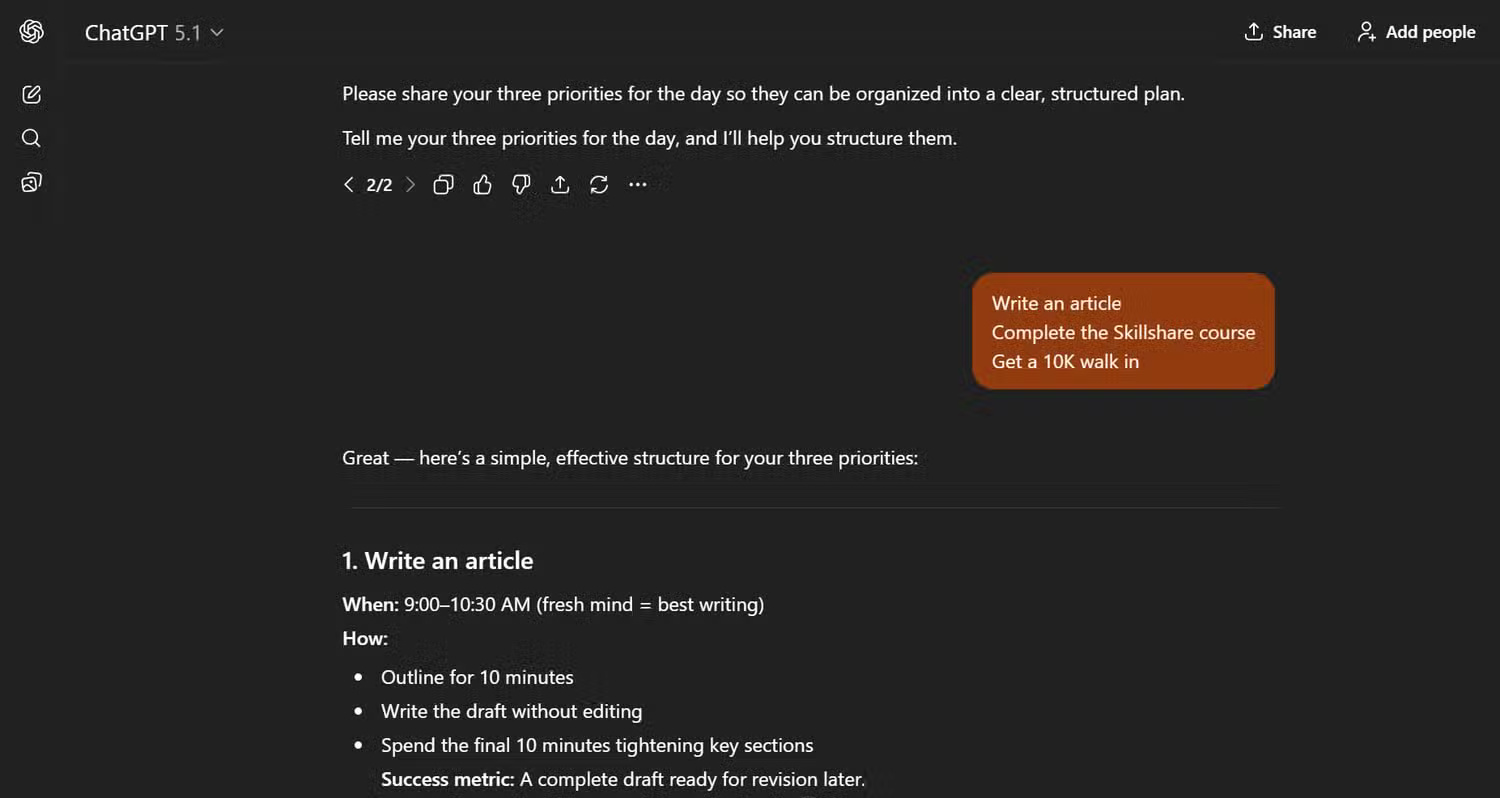Open the more options menu on the response
This screenshot has height=798, width=1500.
tap(637, 184)
